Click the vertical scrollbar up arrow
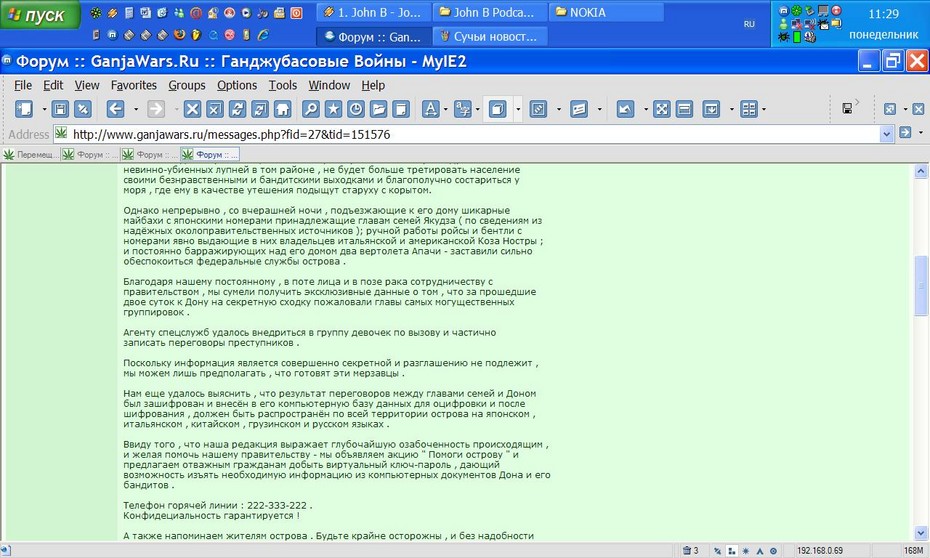This screenshot has width=930, height=558. (x=921, y=172)
